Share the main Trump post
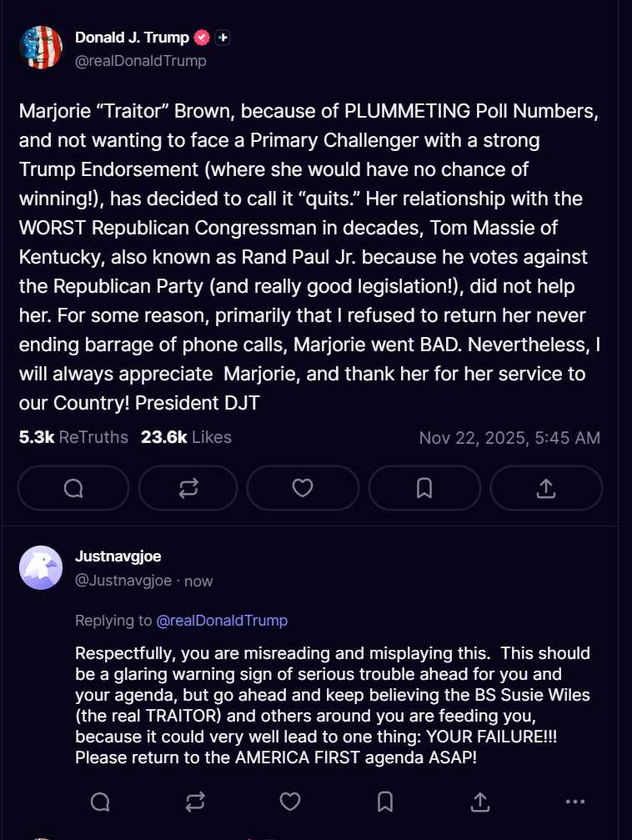632x840 pixels. 546,488
